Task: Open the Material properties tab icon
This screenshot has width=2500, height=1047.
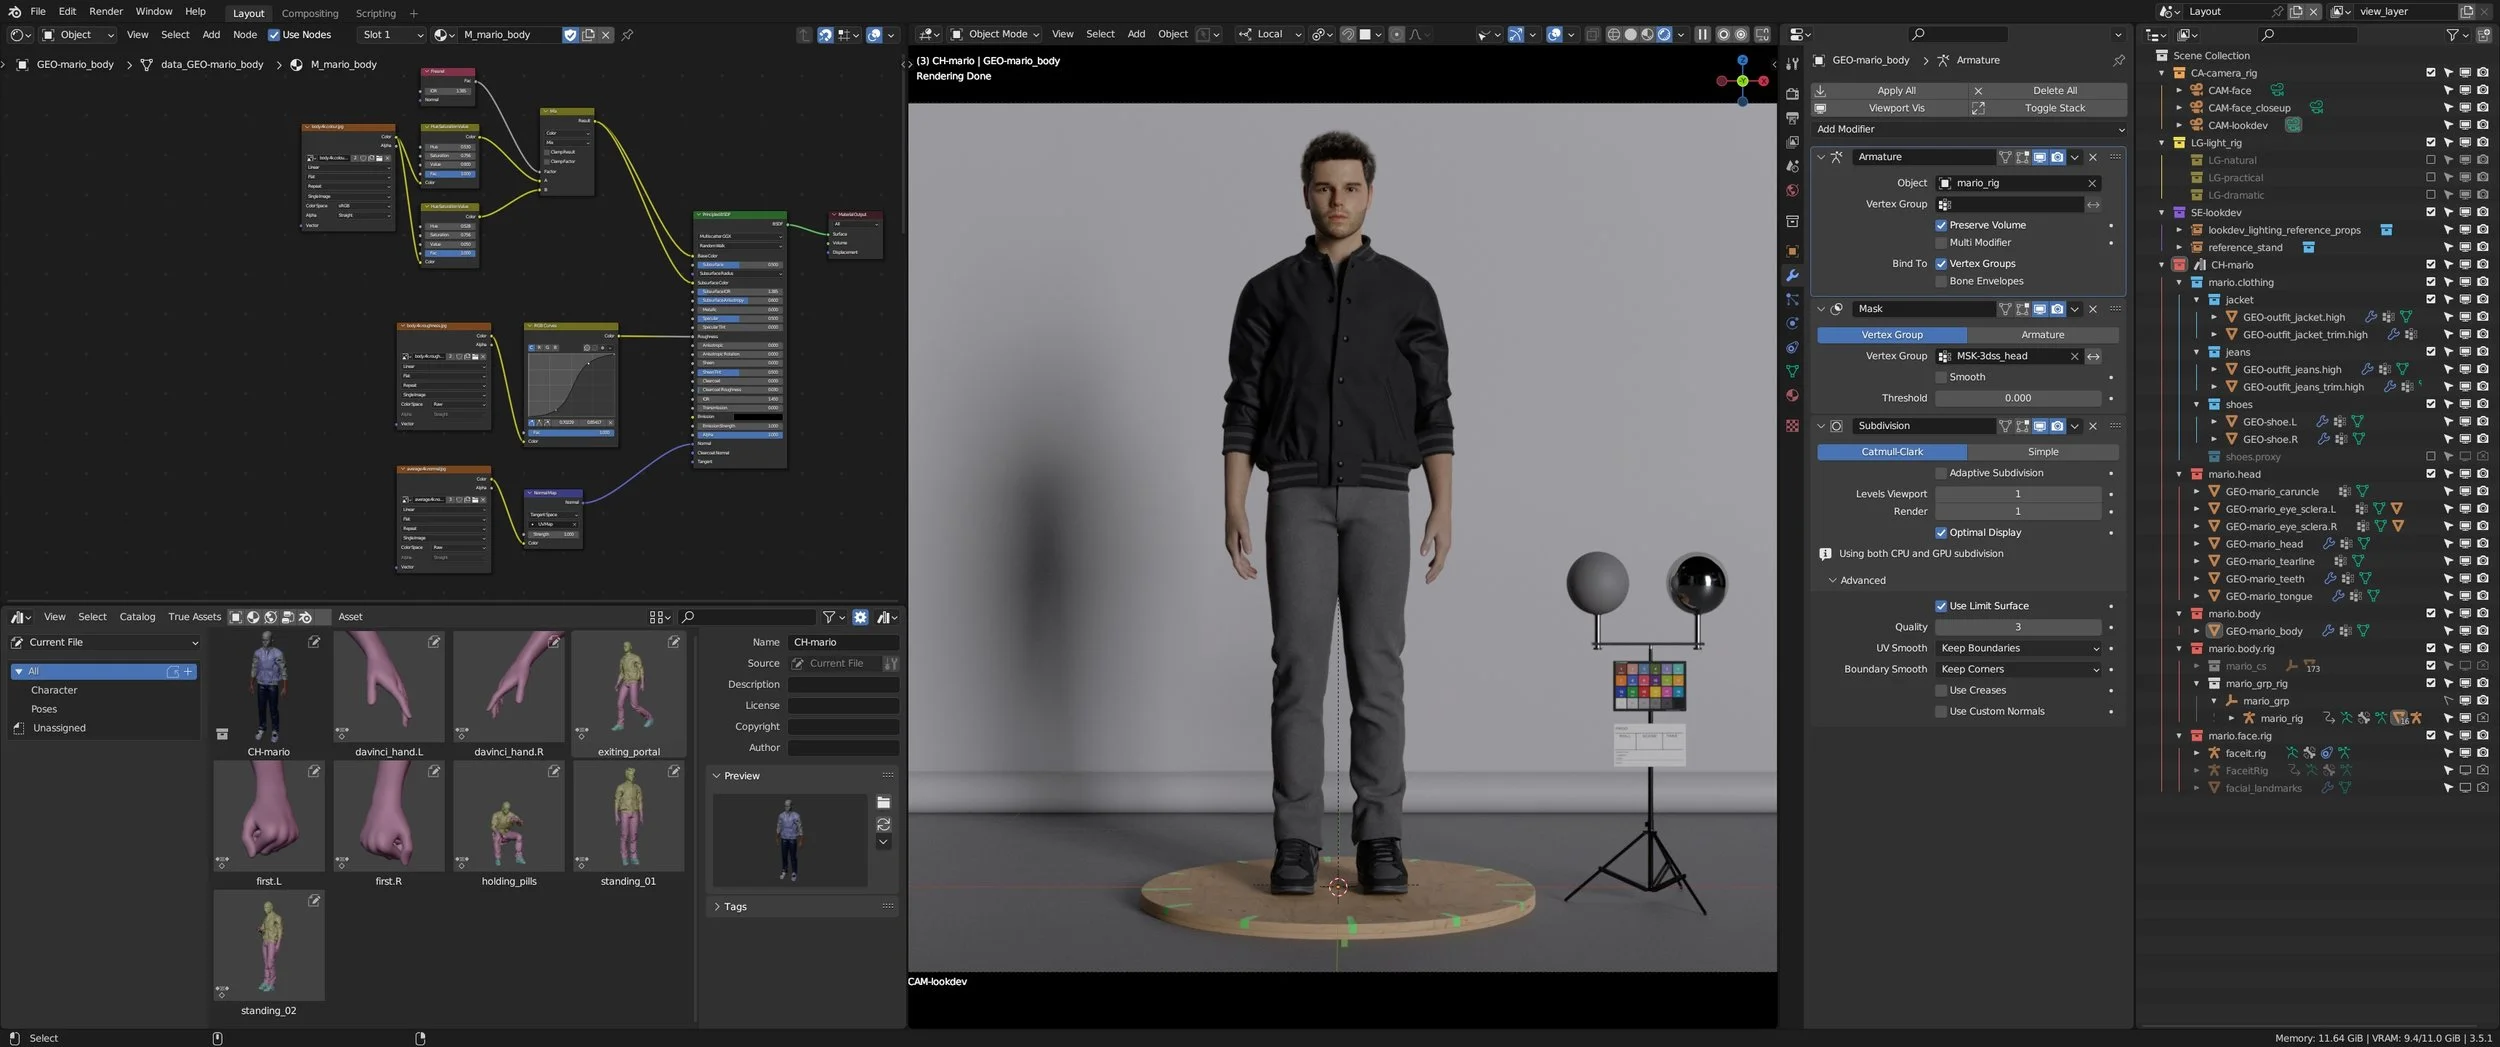Action: 1792,396
